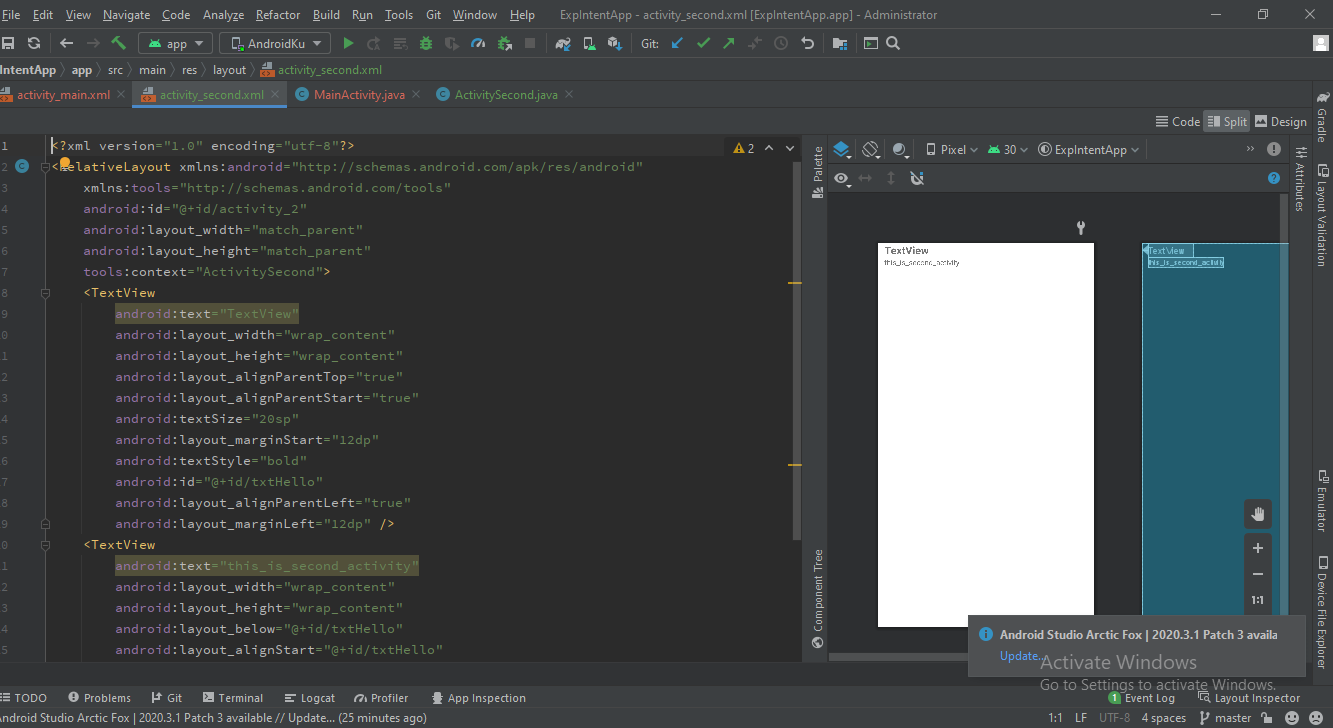Attach debugger to Android process icon
The image size is (1333, 728).
tap(504, 43)
